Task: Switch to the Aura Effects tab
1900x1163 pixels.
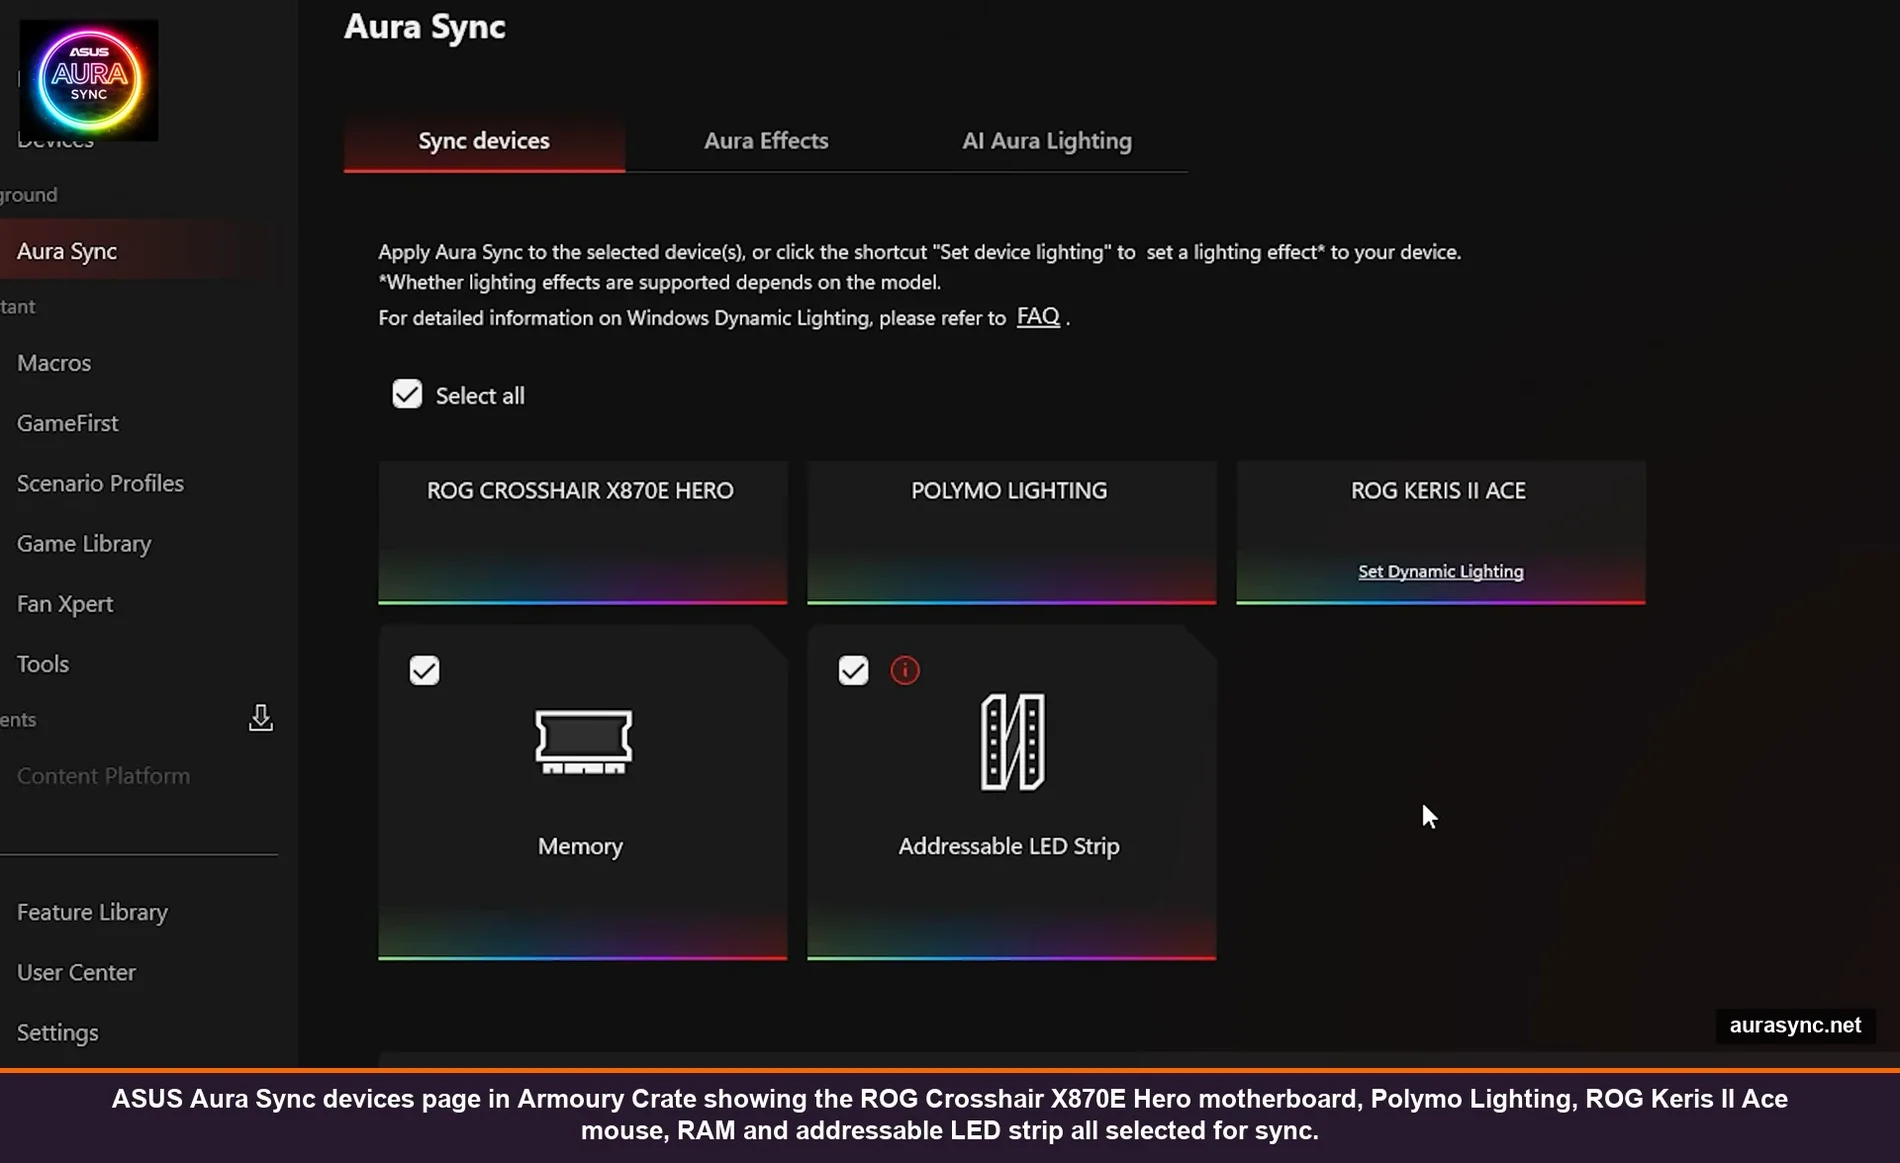Action: coord(765,141)
